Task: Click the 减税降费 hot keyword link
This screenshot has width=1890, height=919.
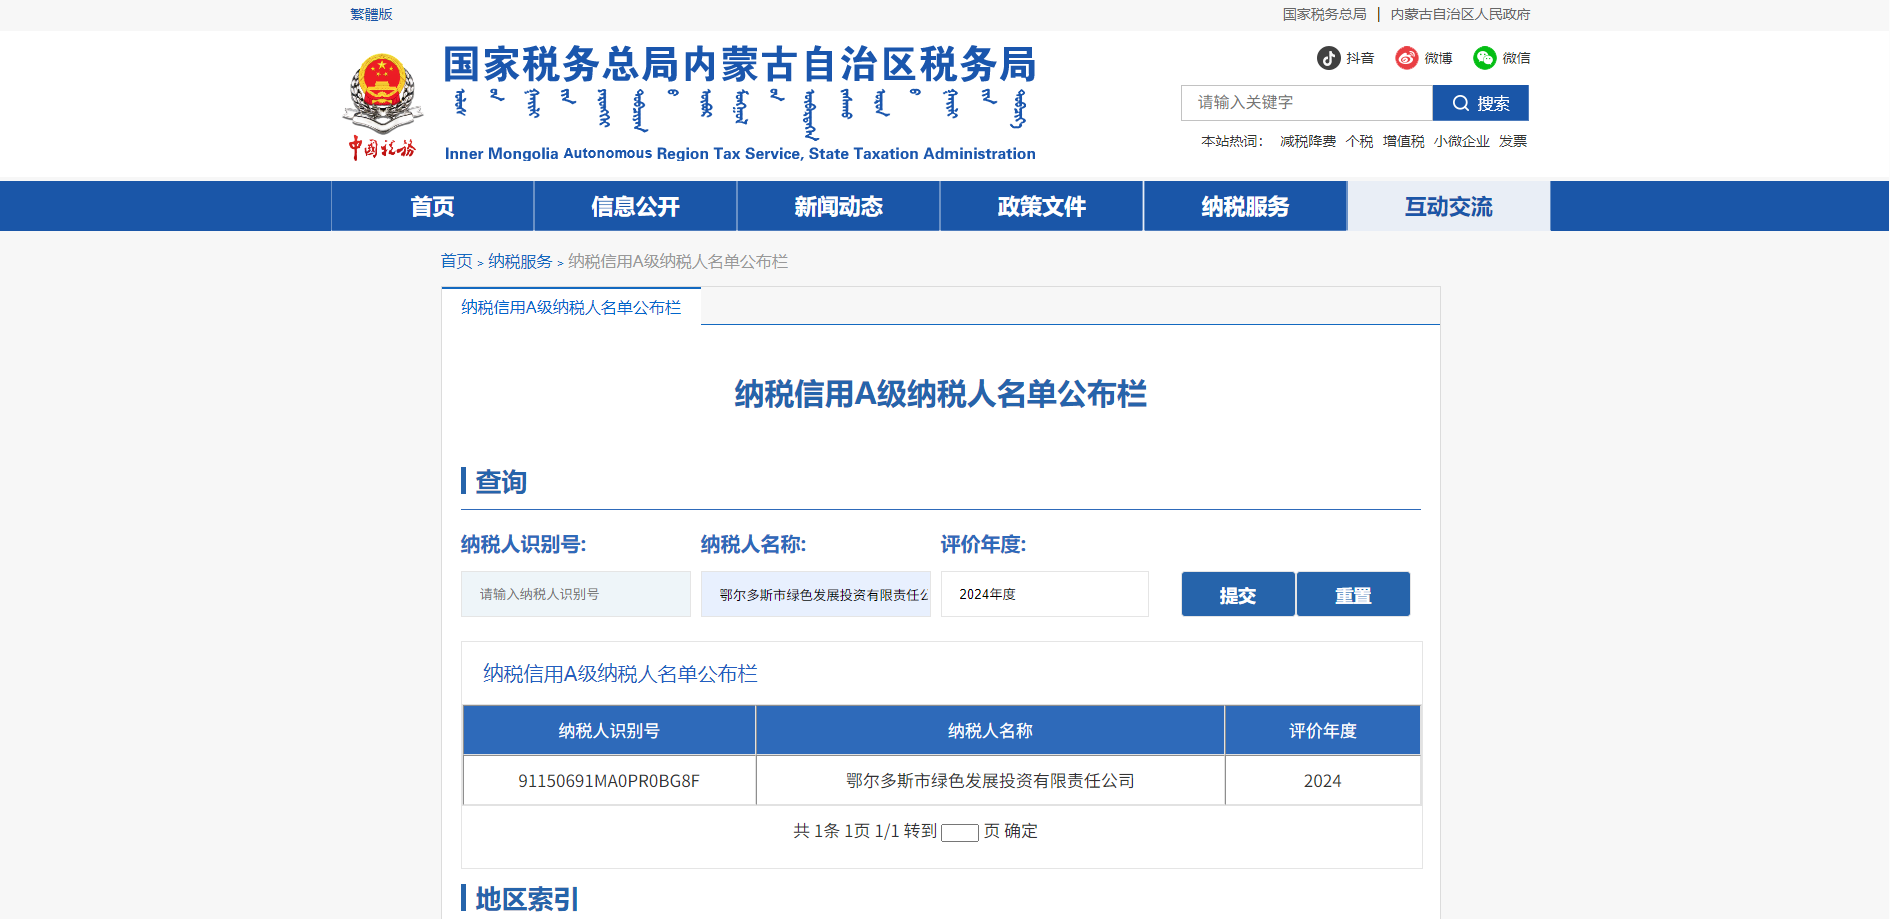Action: coord(1308,141)
